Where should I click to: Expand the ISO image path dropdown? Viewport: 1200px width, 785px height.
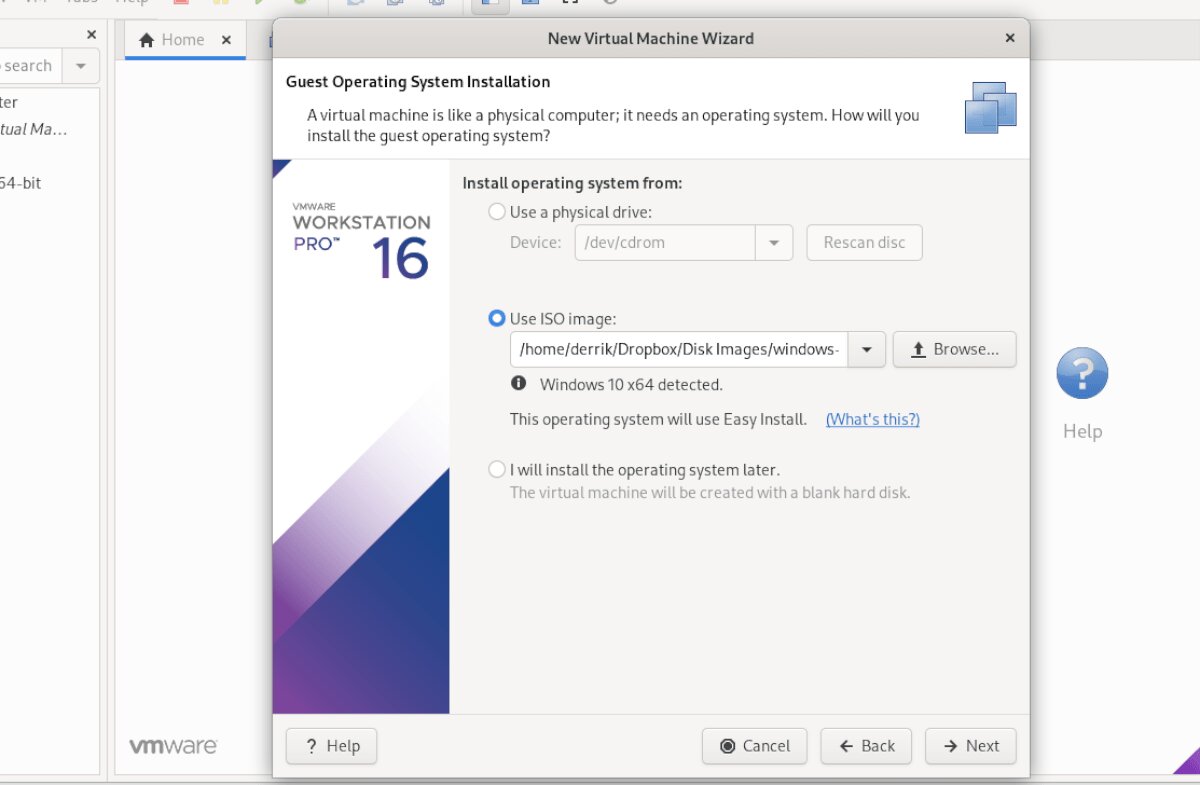click(x=866, y=349)
